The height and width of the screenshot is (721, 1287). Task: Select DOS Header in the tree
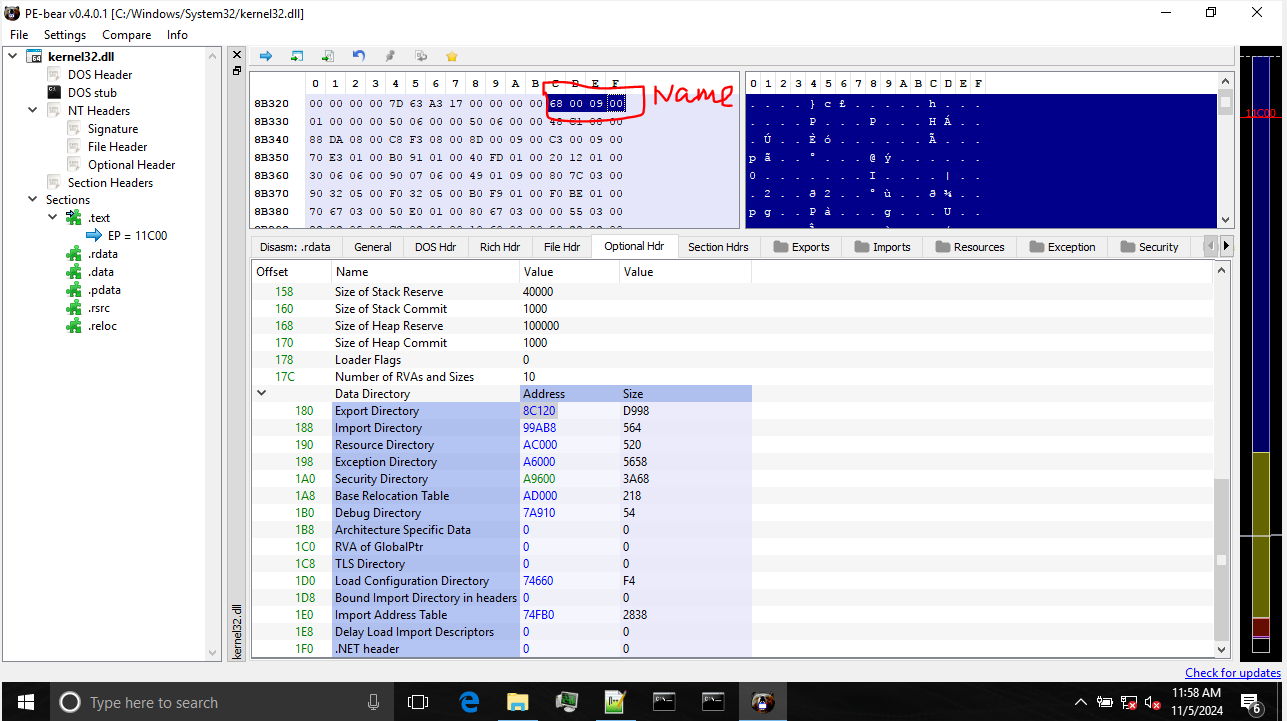click(100, 75)
